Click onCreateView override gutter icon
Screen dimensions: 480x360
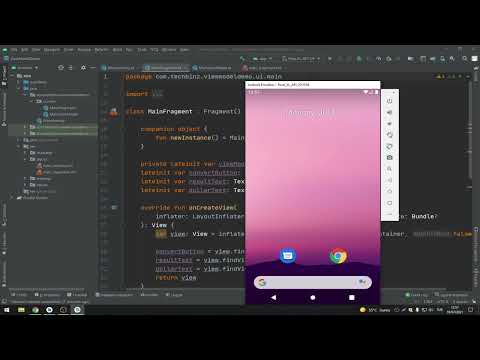[x=114, y=207]
